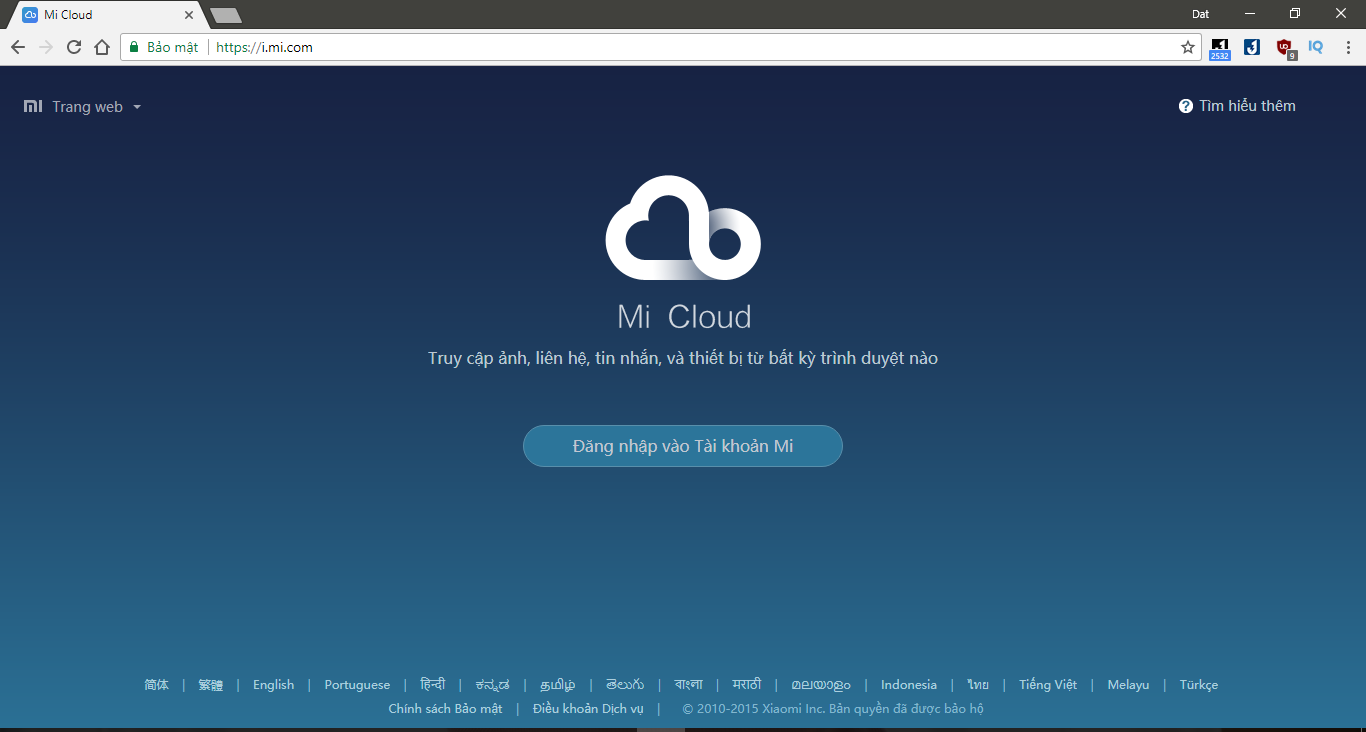The width and height of the screenshot is (1366, 732).
Task: Click the Mi Cloud heading text
Action: (x=684, y=317)
